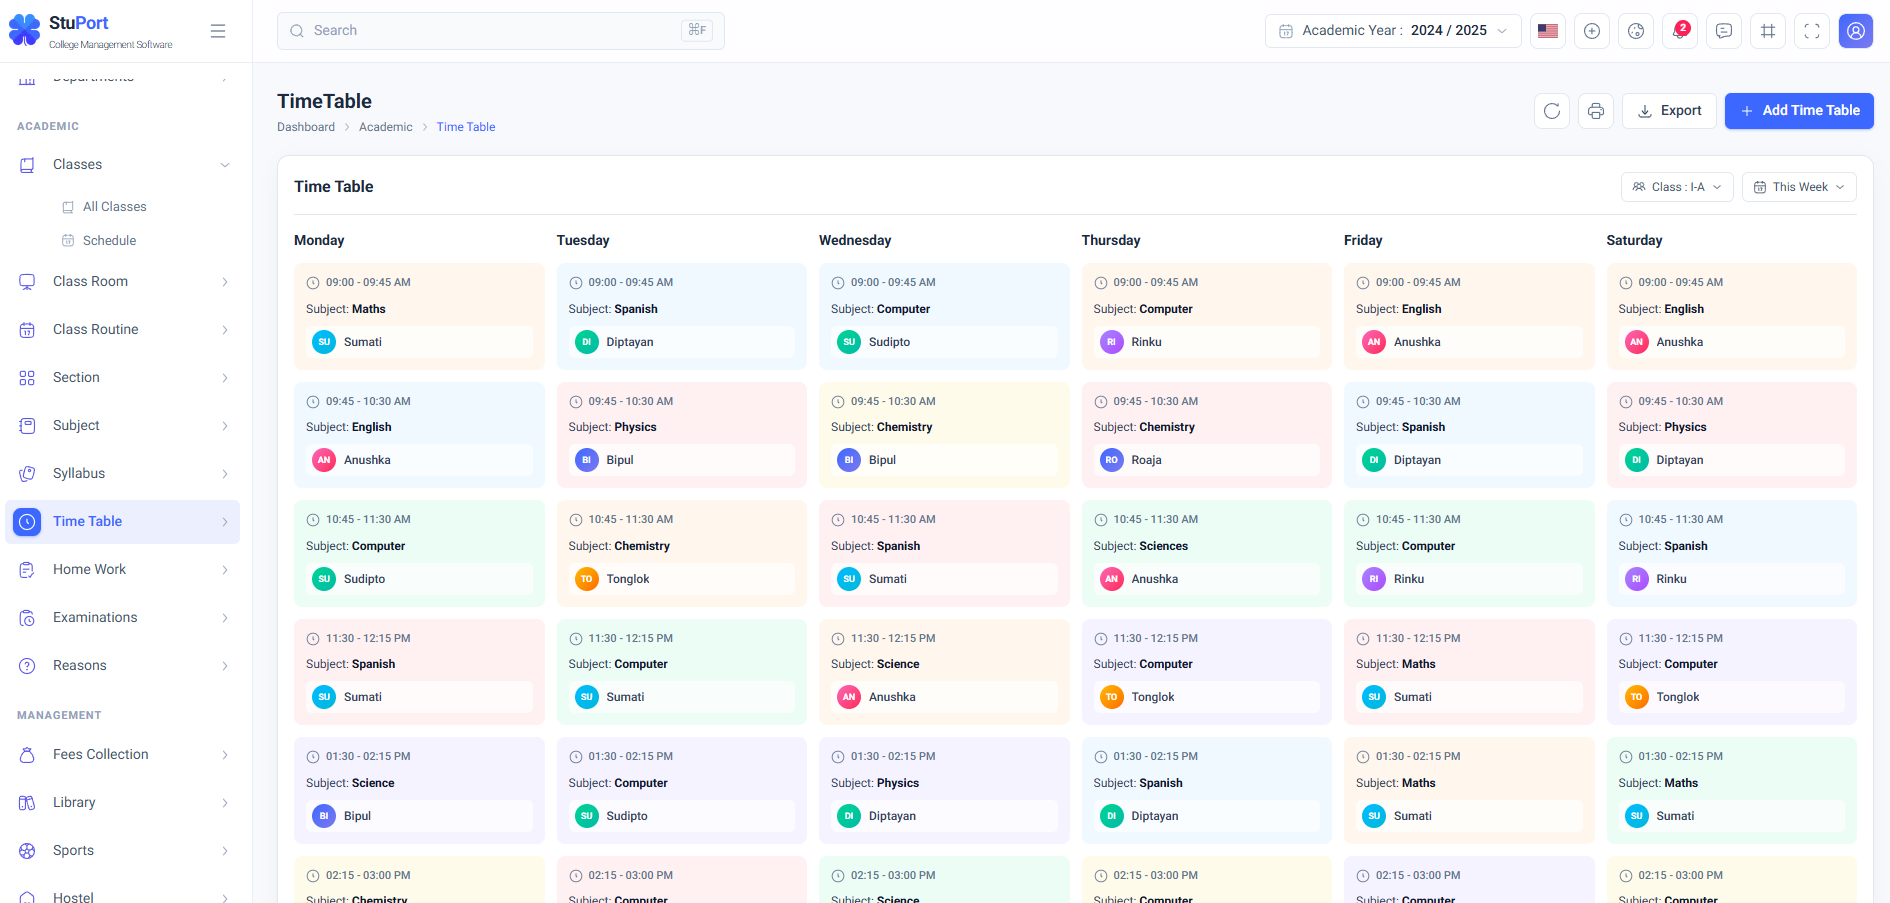Image resolution: width=1890 pixels, height=903 pixels.
Task: Expand the Examinations chevron
Action: tap(225, 618)
